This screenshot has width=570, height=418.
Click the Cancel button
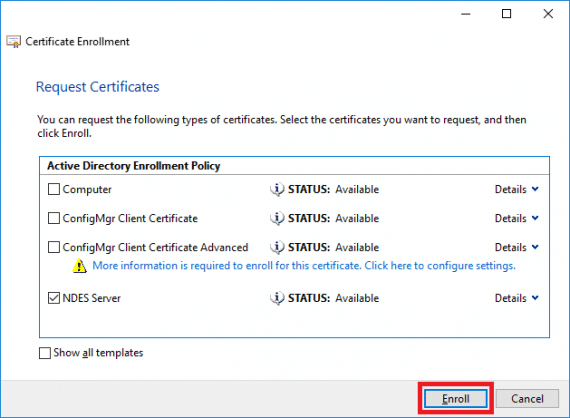527,399
